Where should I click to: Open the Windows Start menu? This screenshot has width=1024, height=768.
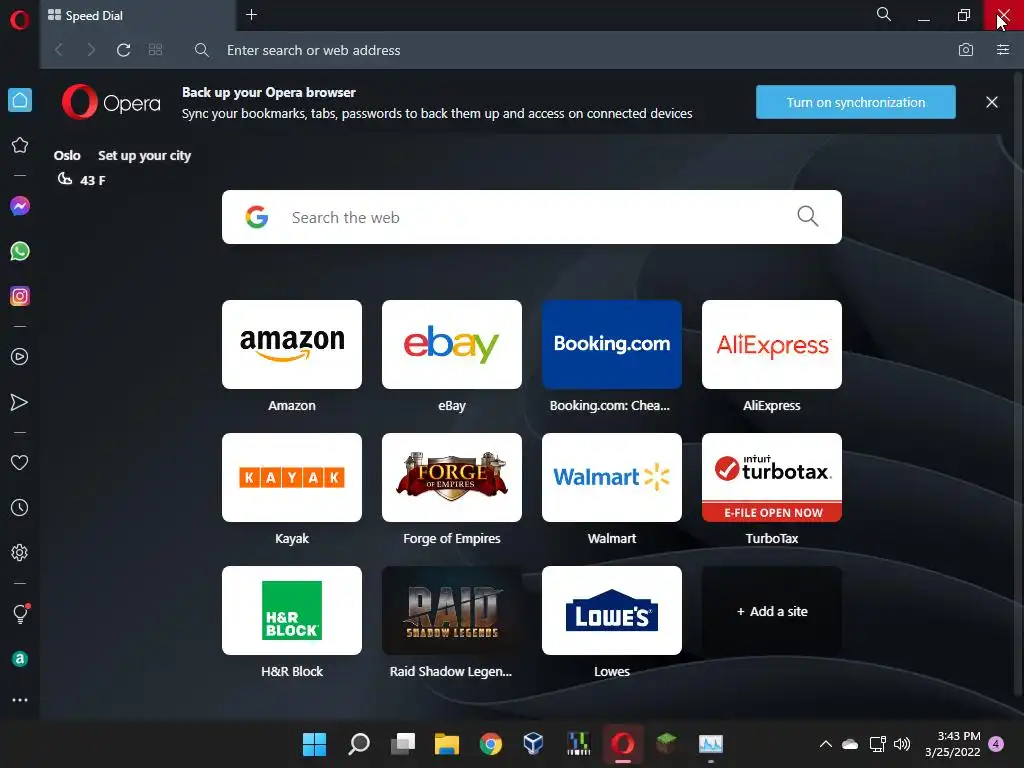[314, 744]
